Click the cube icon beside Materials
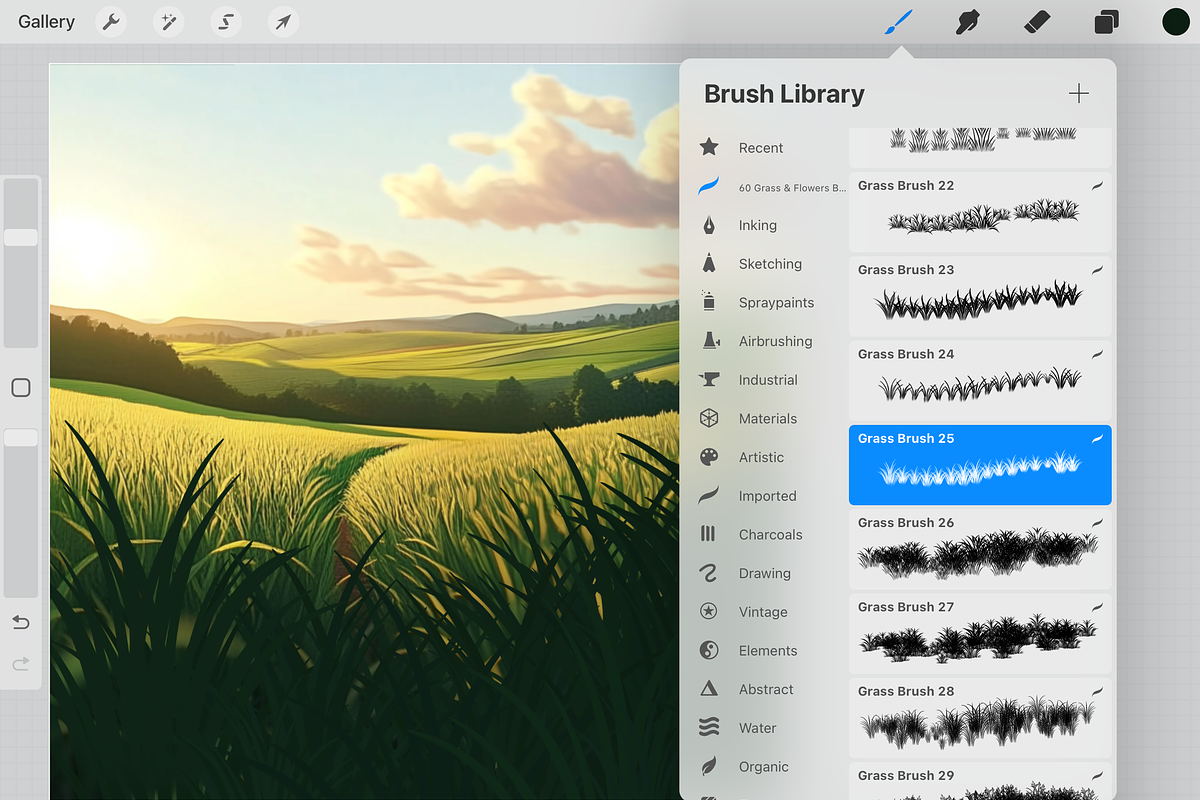The image size is (1200, 800). (709, 418)
